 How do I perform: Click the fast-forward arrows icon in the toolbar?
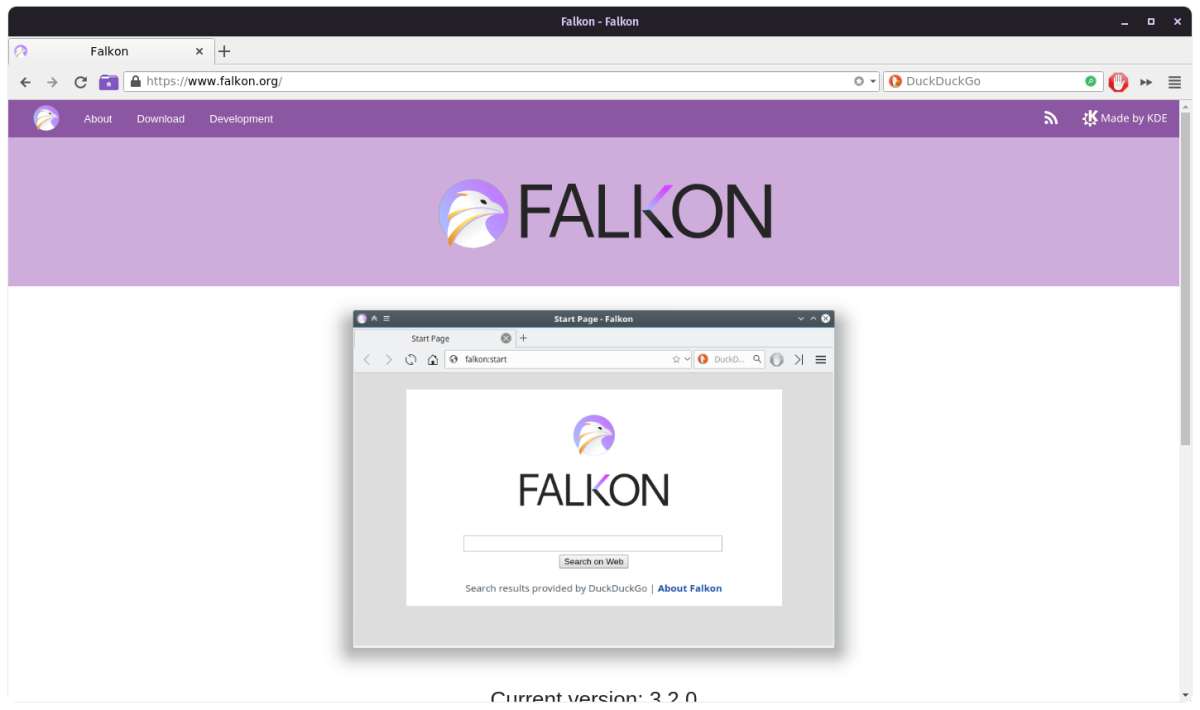[x=1146, y=82]
